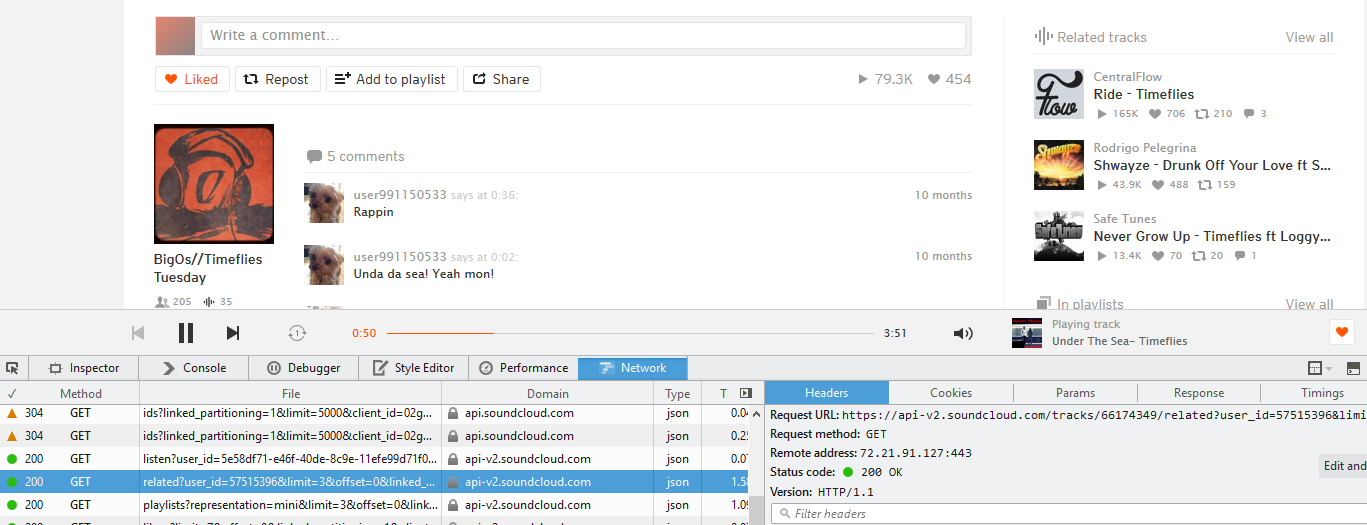Viewport: 1367px width, 525px height.
Task: Open BigOs//Timeflies Tuesday artist avatar
Action: 214,184
